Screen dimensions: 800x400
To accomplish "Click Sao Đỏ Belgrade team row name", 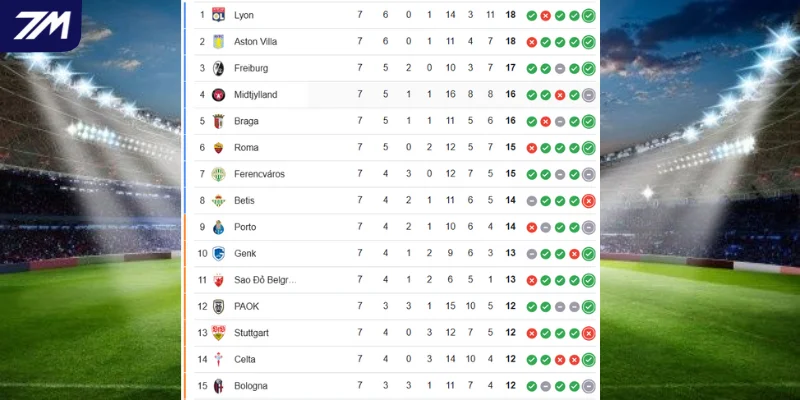I will [265, 280].
